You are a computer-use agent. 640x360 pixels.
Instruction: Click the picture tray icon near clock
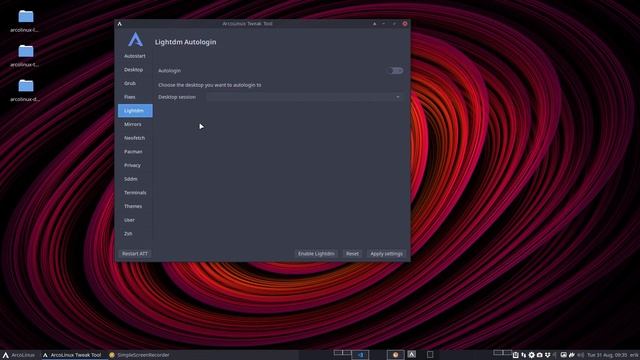(x=564, y=355)
